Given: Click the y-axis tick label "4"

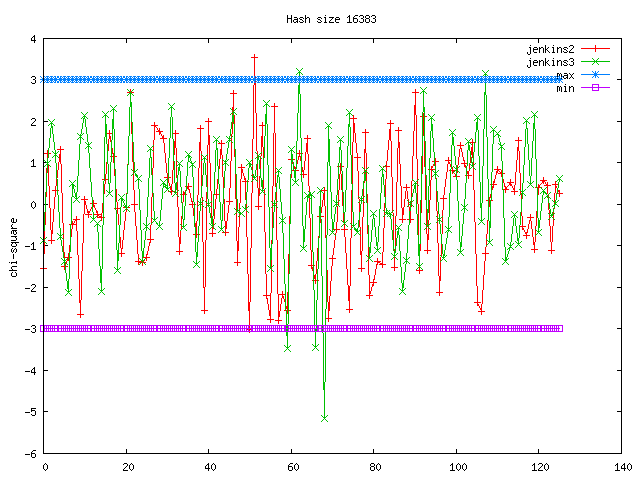Looking at the screenshot, I should click(x=33, y=39).
